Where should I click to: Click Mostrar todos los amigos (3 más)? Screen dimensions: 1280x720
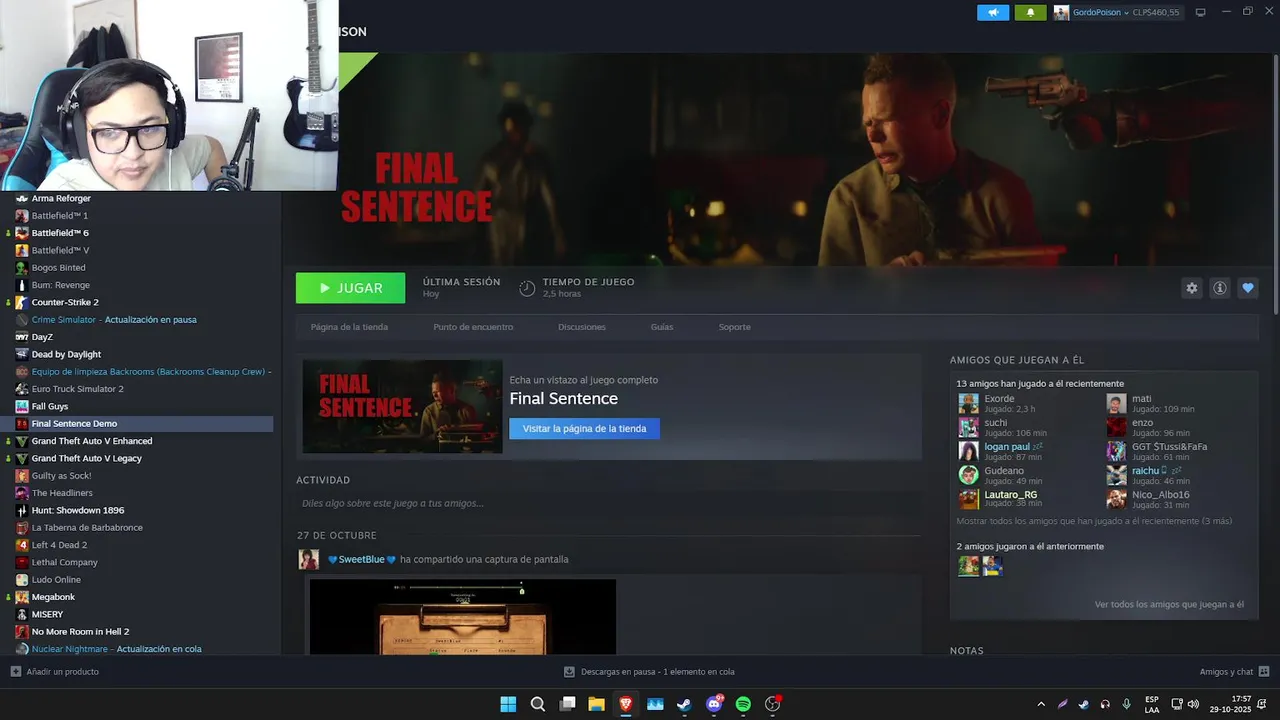[x=1094, y=521]
